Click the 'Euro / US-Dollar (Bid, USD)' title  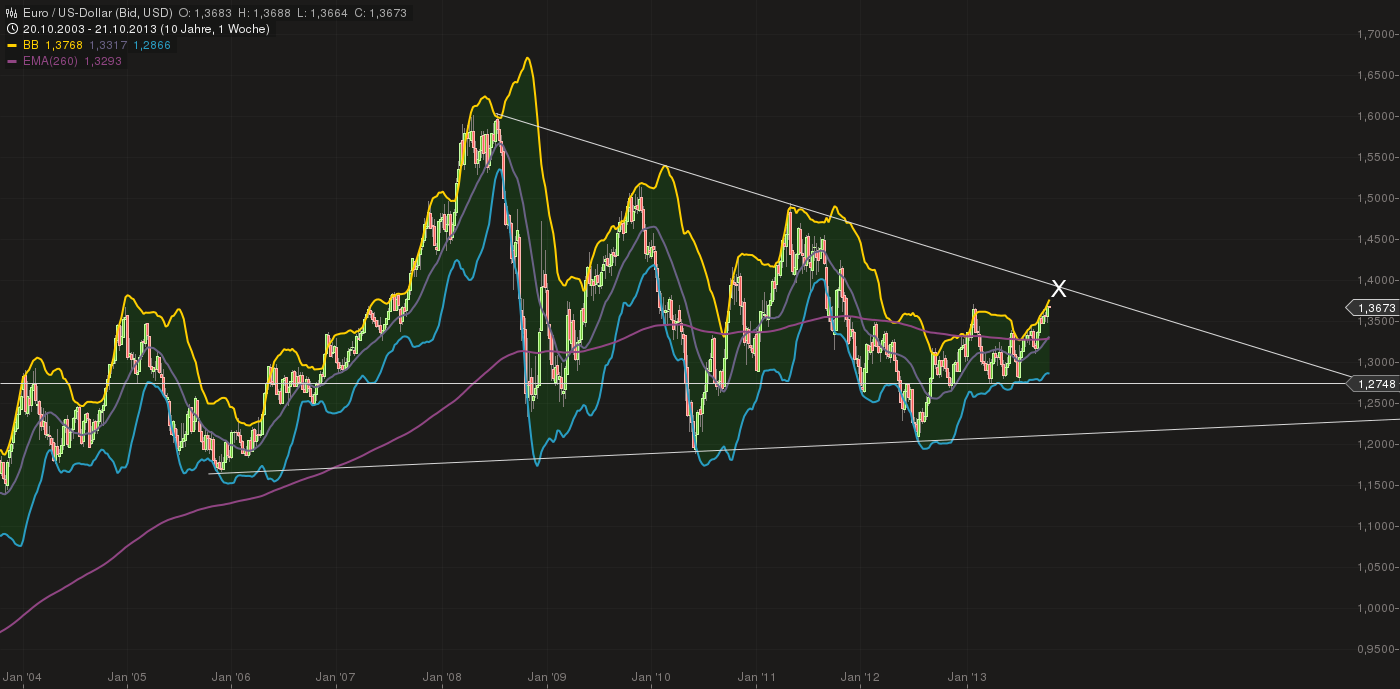pyautogui.click(x=97, y=13)
